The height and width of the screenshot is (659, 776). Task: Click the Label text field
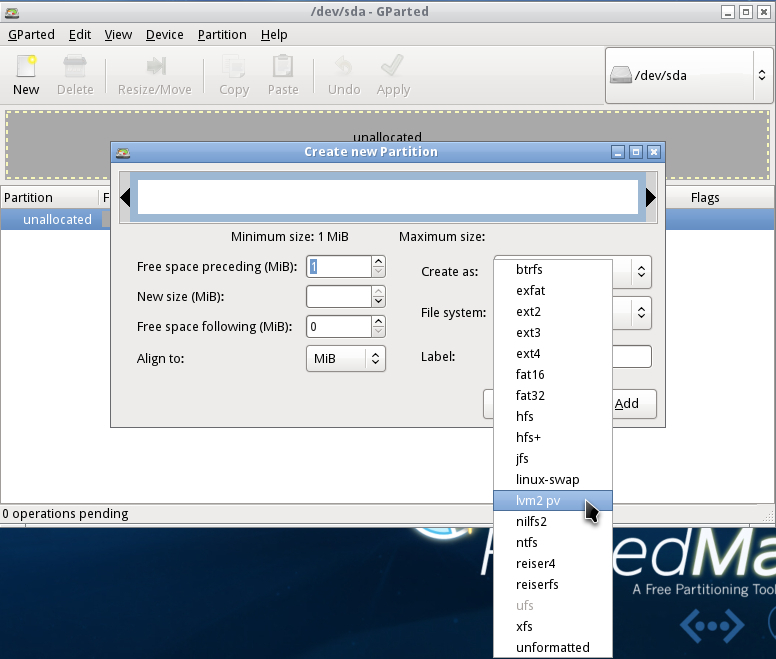pos(631,356)
